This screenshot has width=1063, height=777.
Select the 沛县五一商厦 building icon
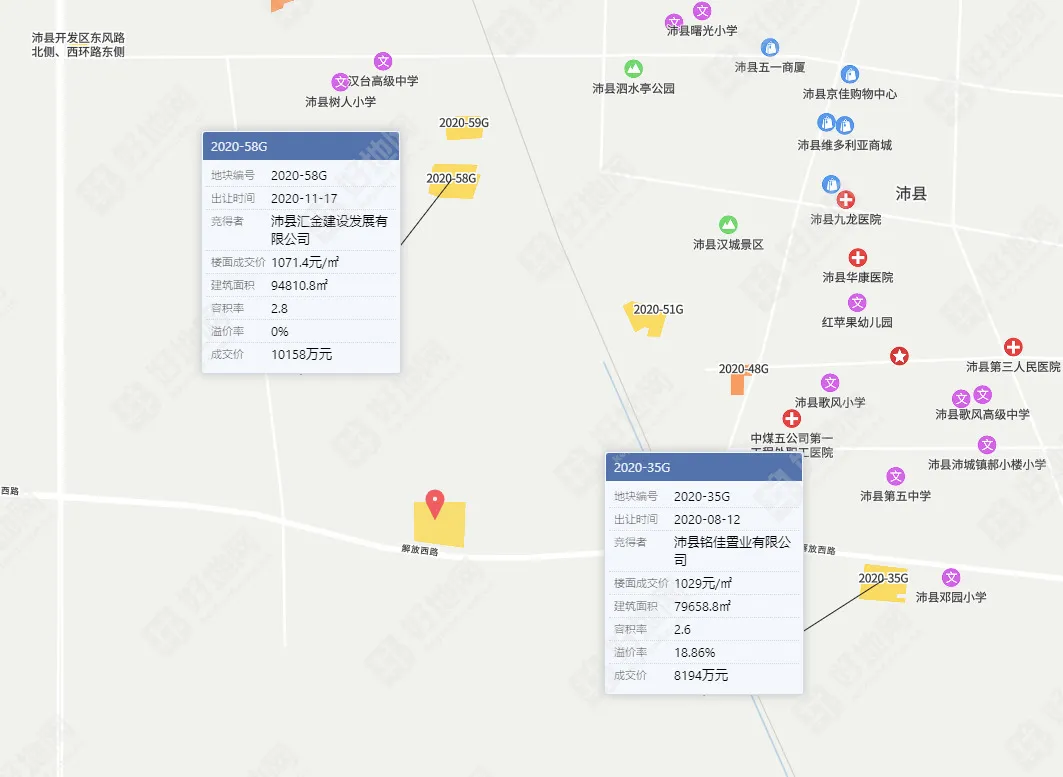pyautogui.click(x=771, y=47)
